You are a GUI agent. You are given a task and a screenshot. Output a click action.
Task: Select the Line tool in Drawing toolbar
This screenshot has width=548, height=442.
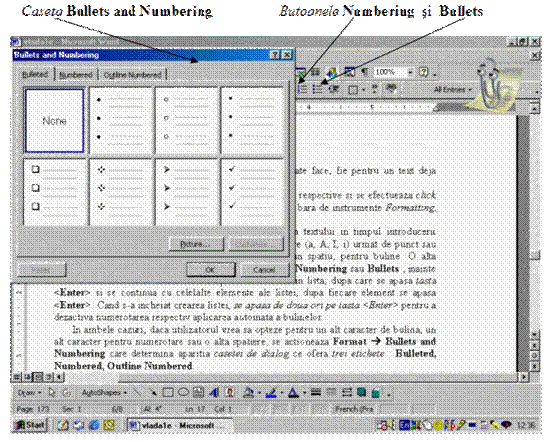pos(138,393)
